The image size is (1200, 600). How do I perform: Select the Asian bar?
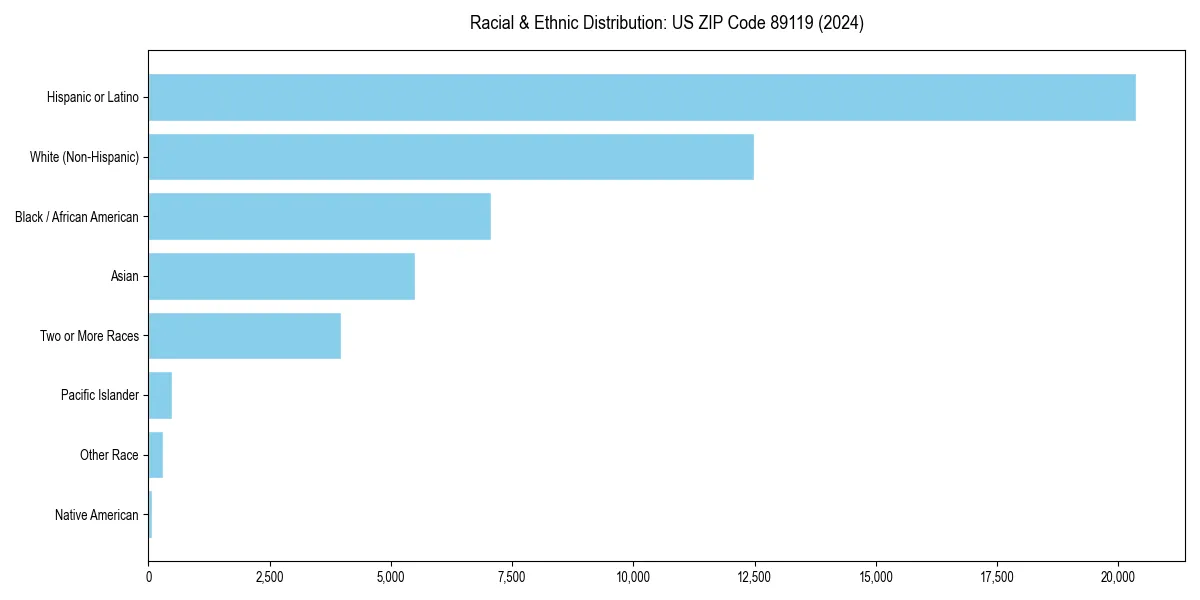point(280,276)
